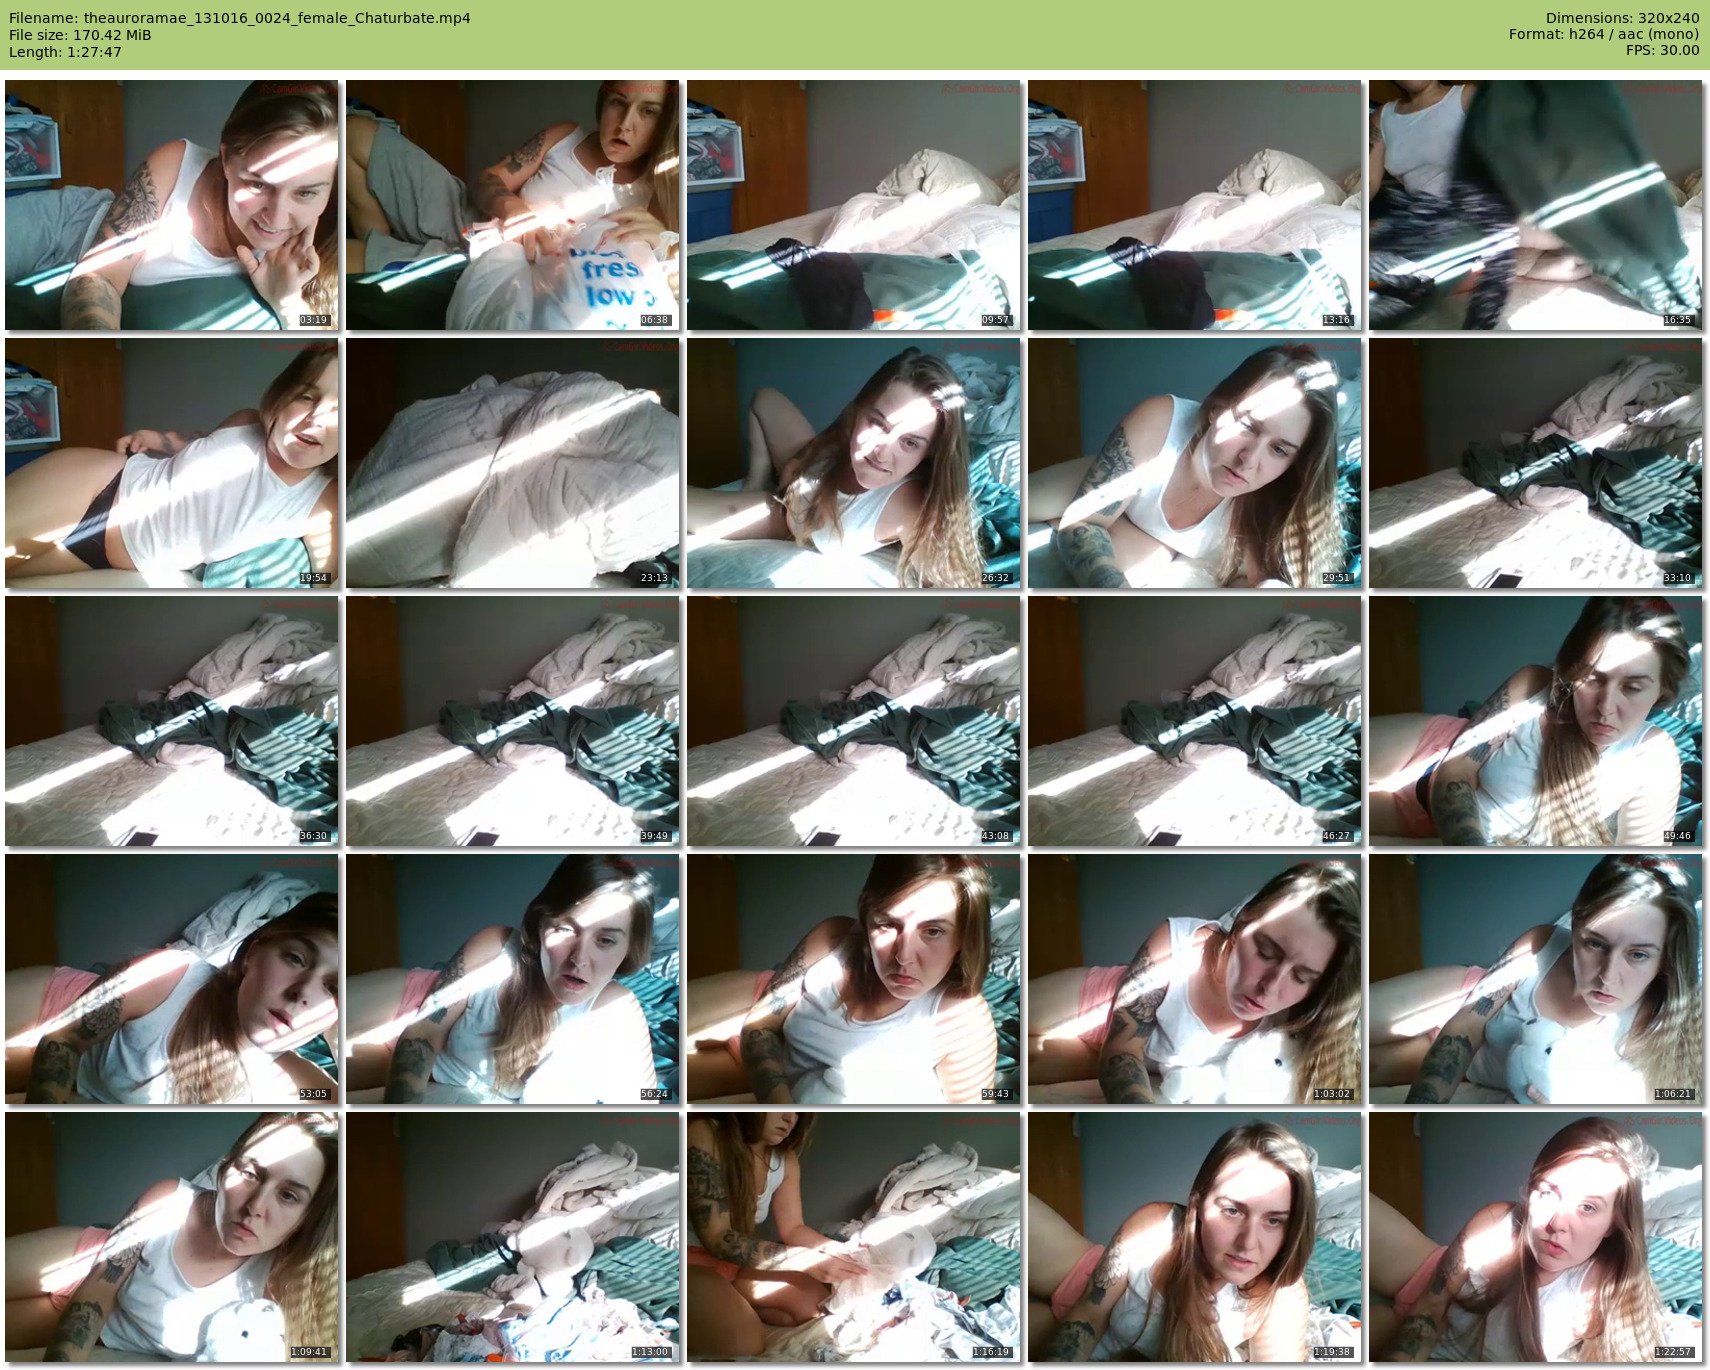The height and width of the screenshot is (1370, 1710).
Task: Select the frame marked 36:30
Action: [171, 721]
